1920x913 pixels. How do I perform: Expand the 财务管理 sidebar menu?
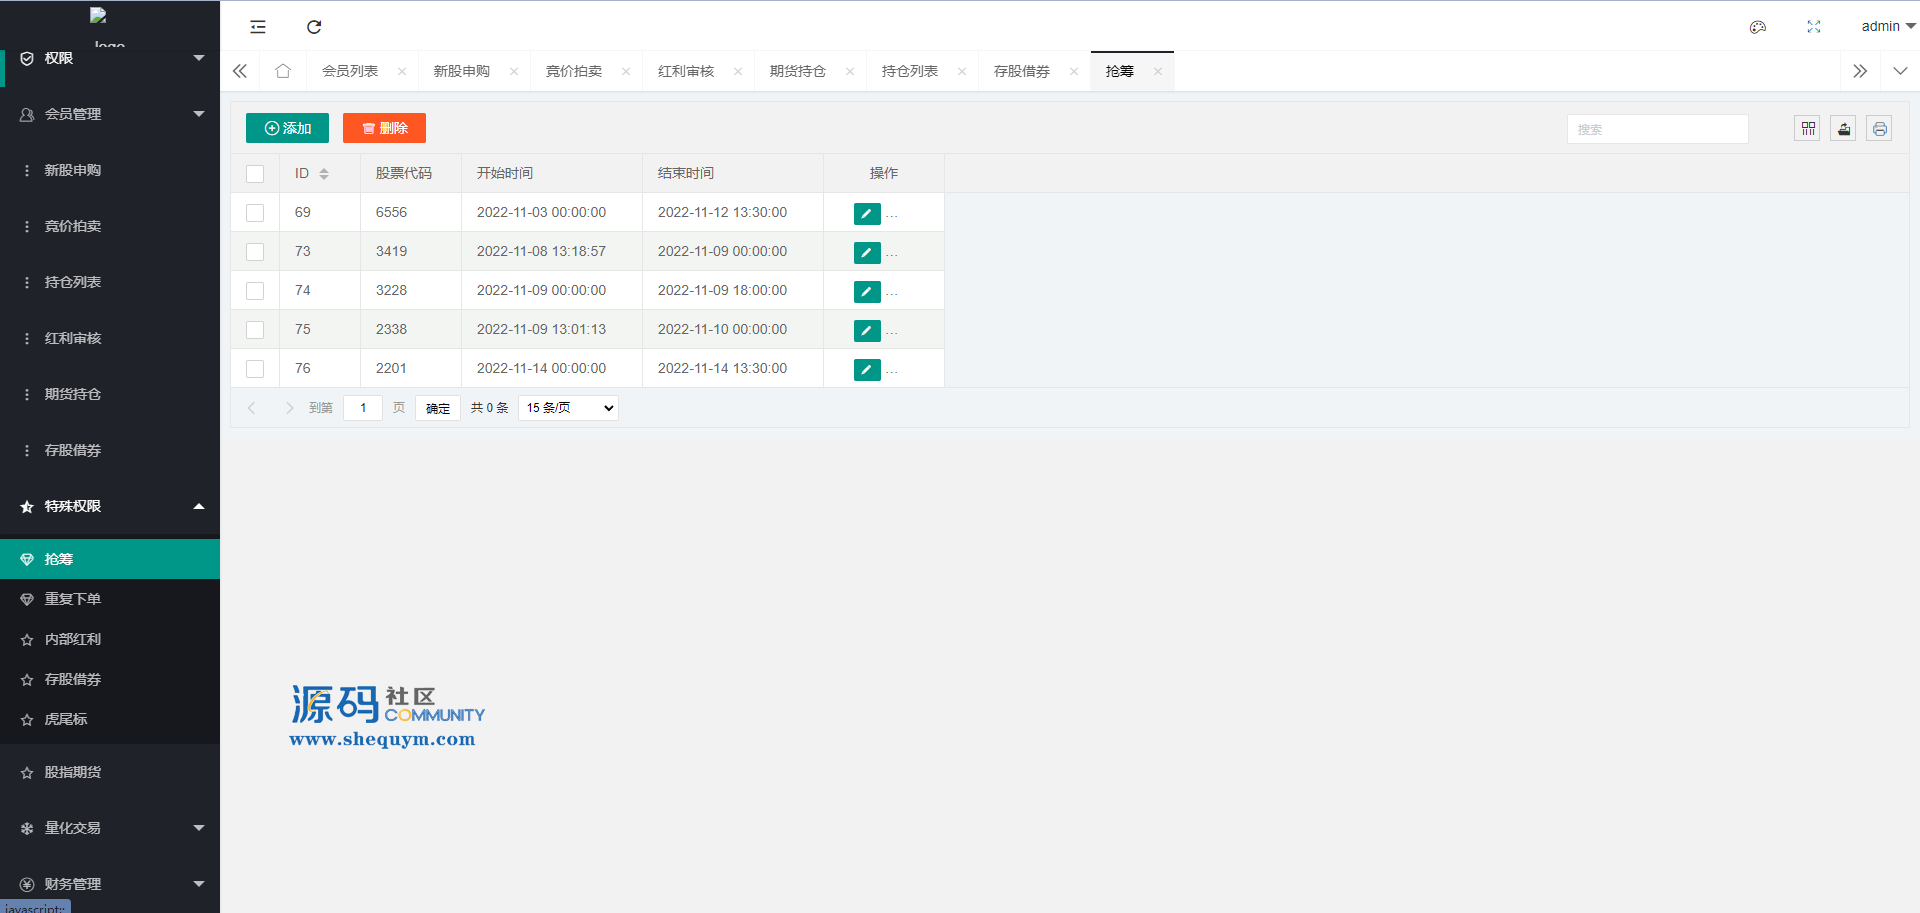pyautogui.click(x=110, y=884)
